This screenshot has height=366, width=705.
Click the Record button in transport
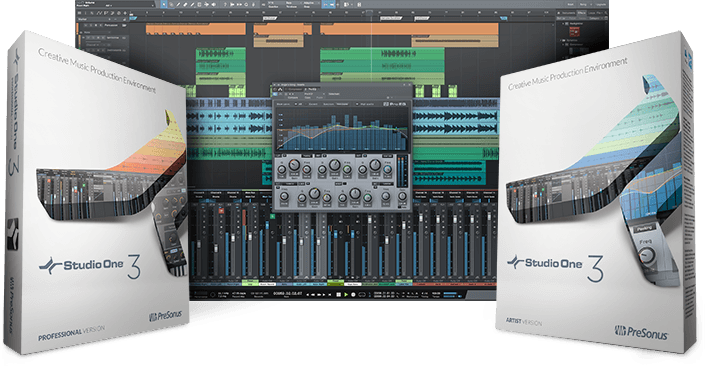click(x=353, y=295)
